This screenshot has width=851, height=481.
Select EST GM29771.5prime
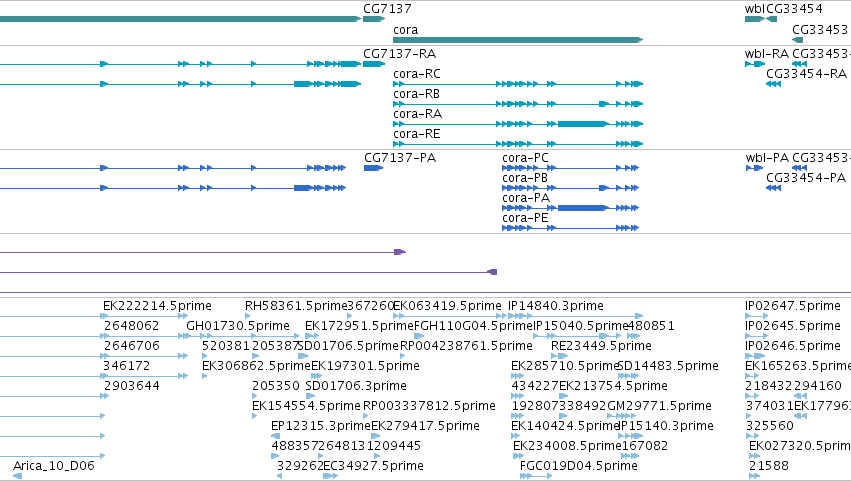pyautogui.click(x=659, y=407)
